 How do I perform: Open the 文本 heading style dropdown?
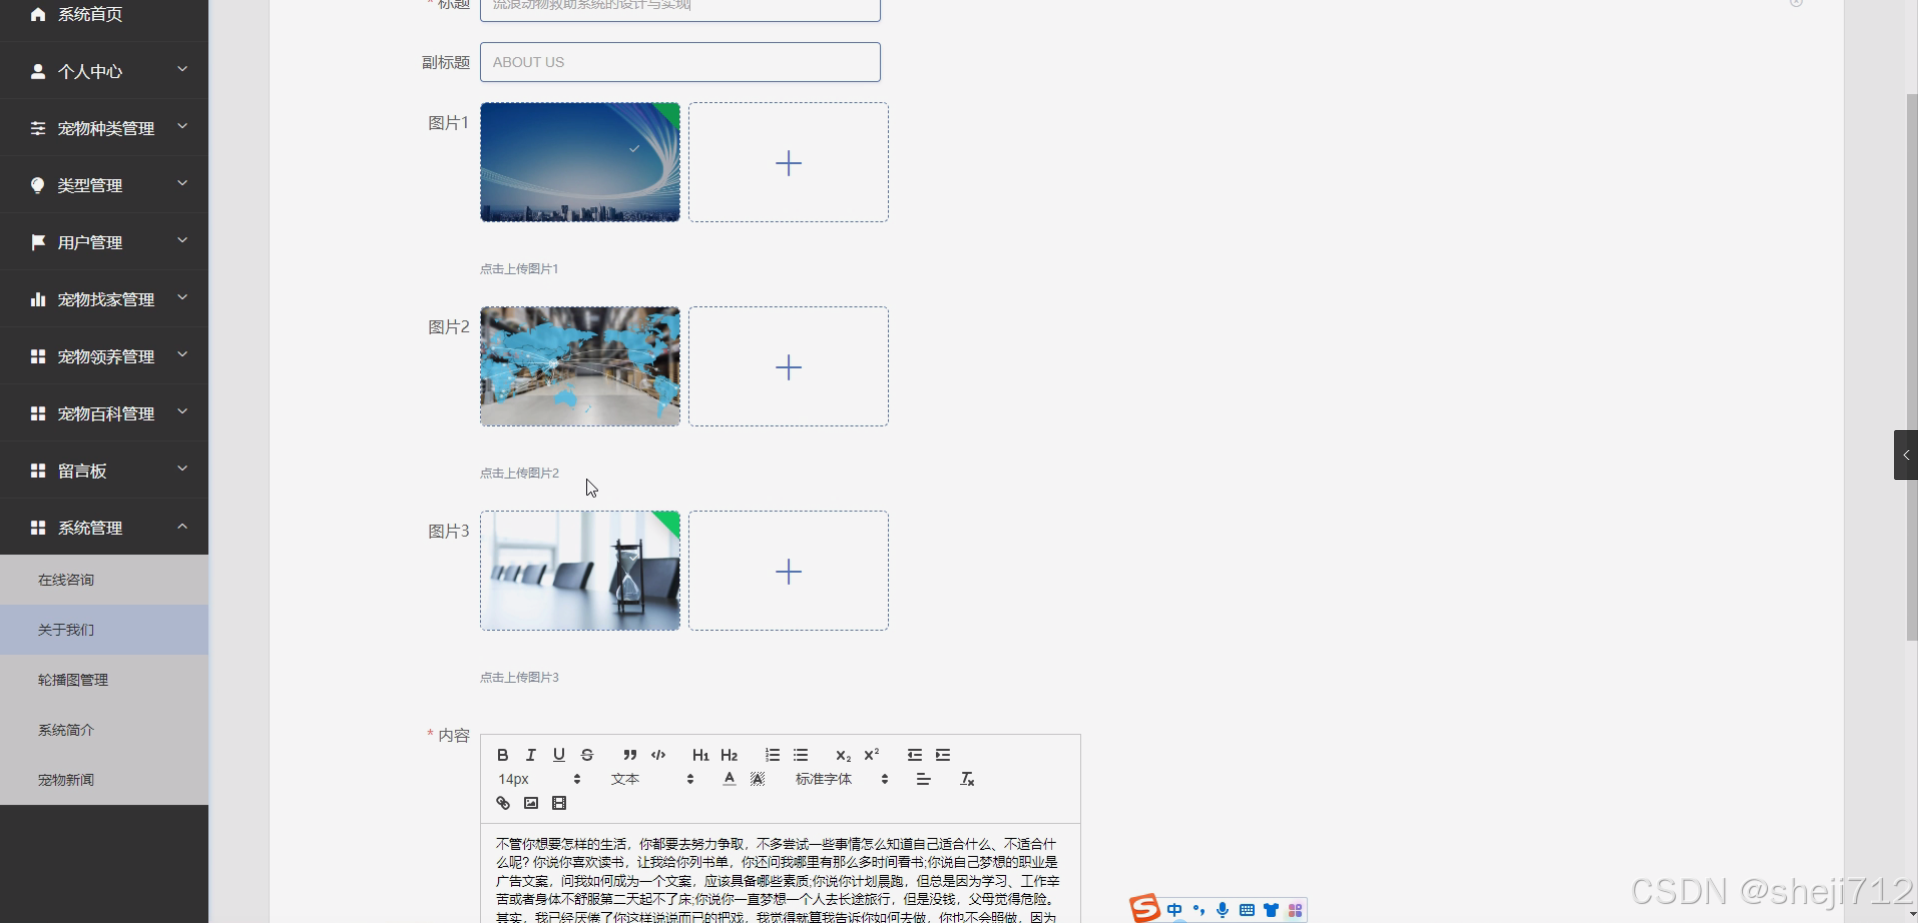(652, 779)
